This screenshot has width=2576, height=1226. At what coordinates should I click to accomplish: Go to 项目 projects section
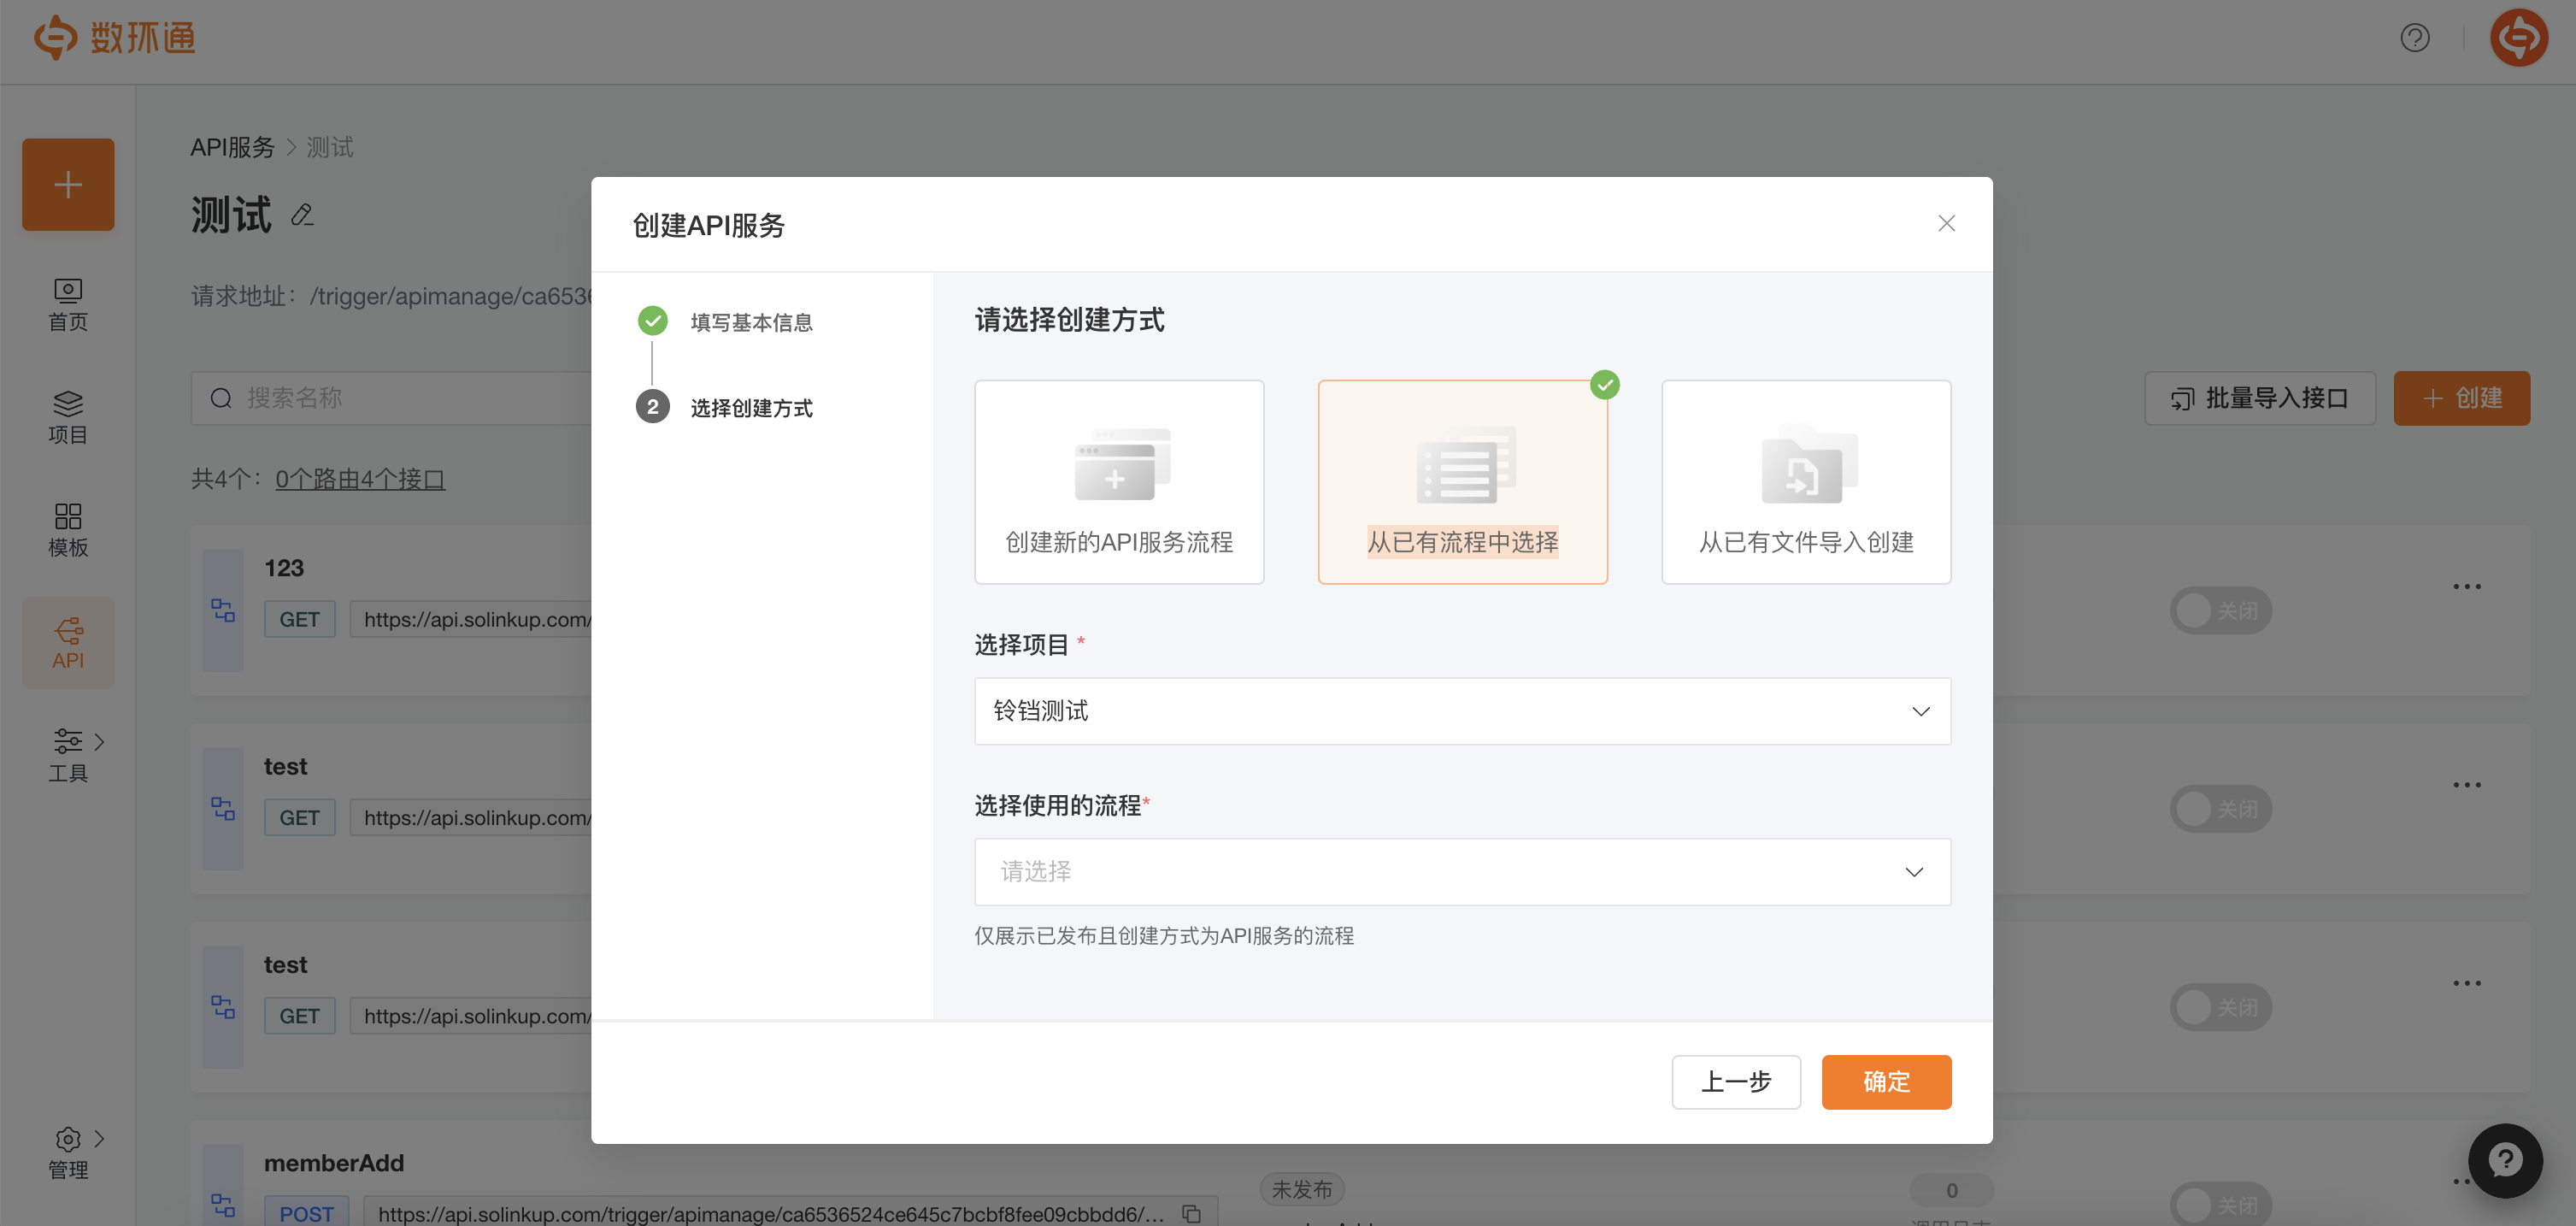click(68, 417)
